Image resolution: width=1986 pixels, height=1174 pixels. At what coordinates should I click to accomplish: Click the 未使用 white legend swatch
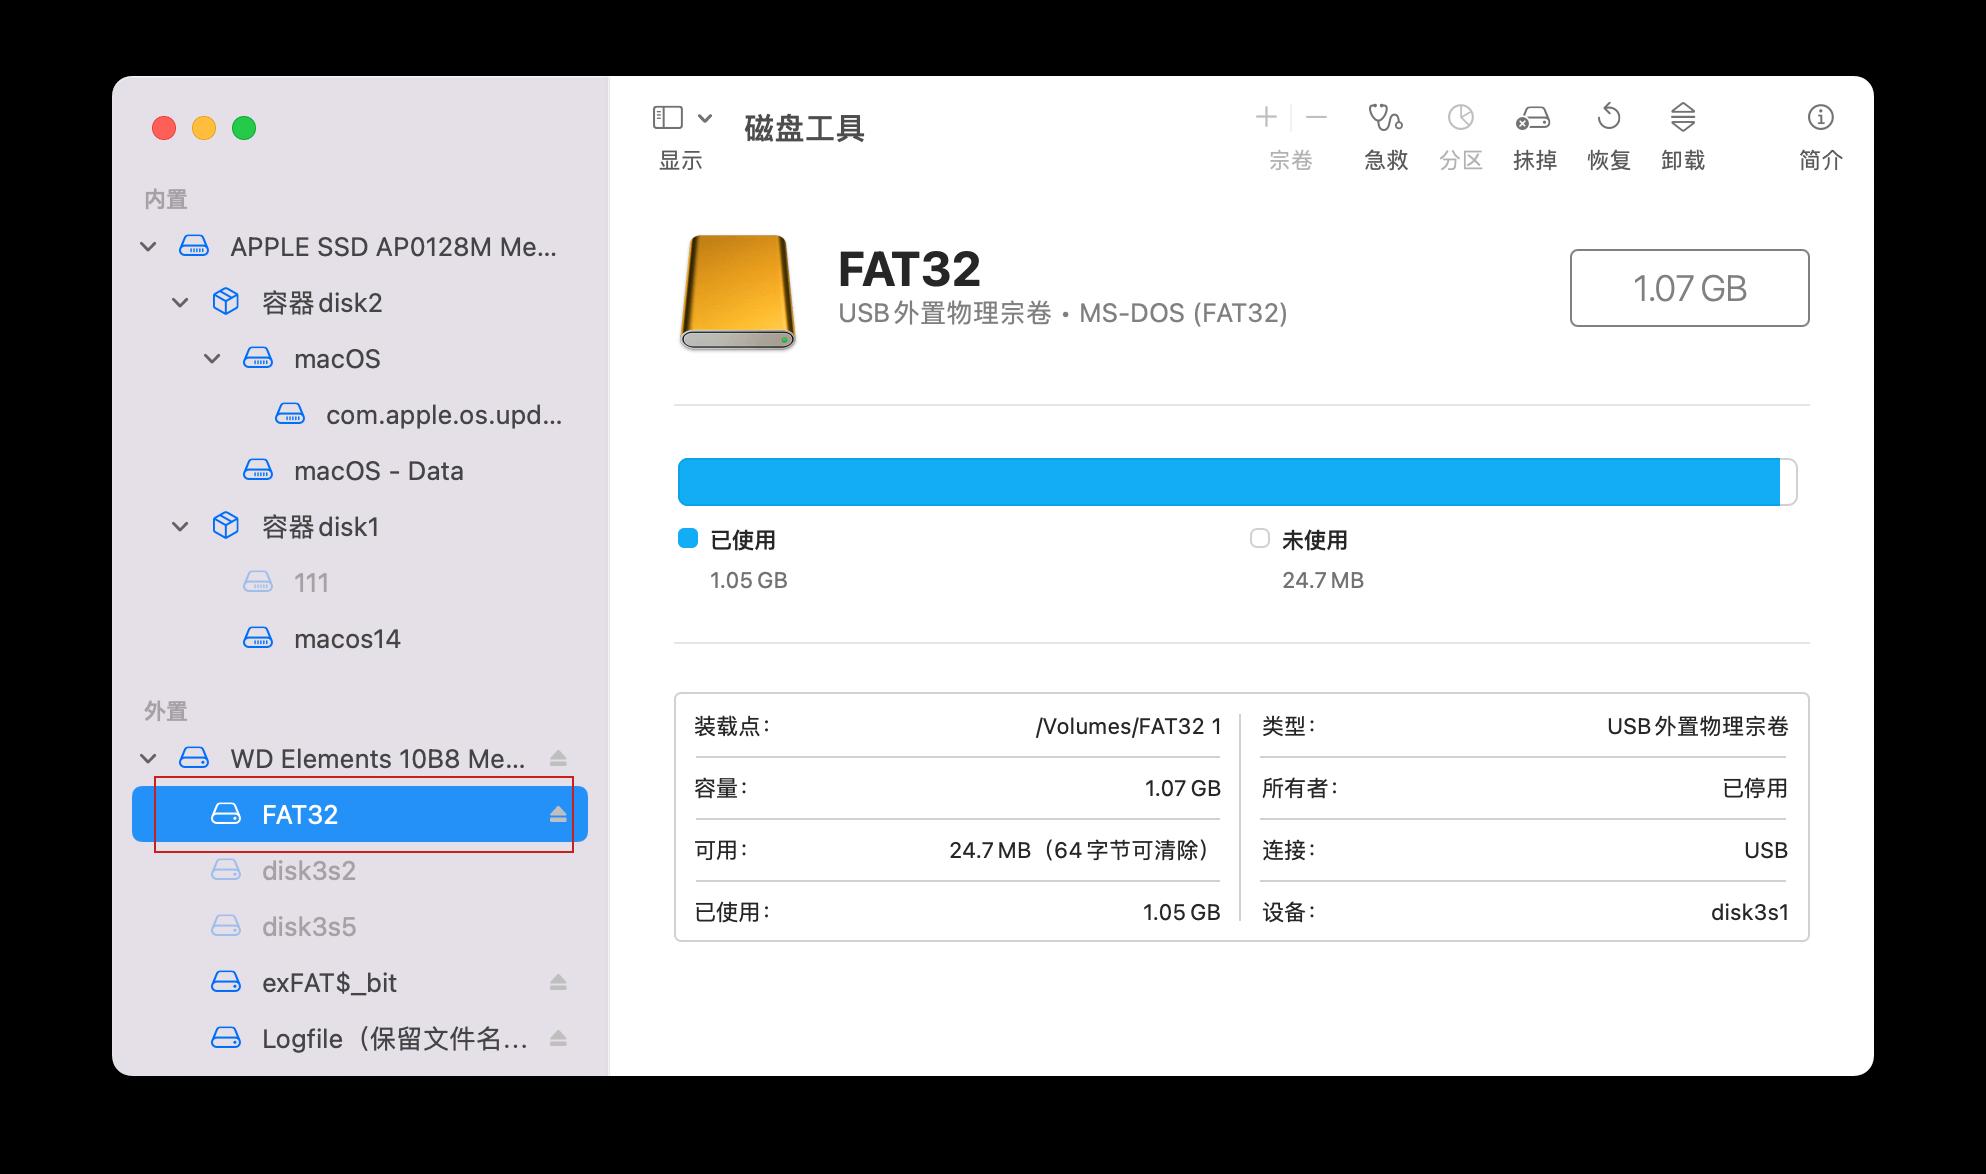1260,539
